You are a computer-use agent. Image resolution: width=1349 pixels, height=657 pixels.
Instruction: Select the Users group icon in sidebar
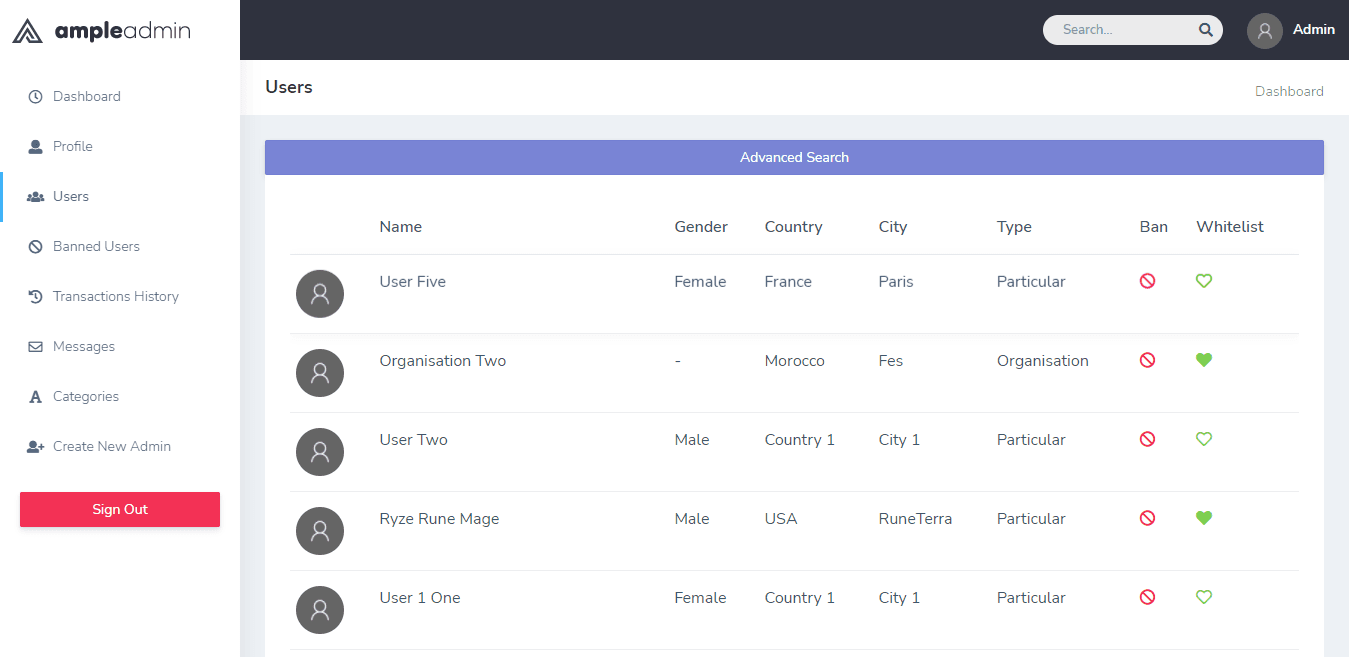click(x=36, y=196)
